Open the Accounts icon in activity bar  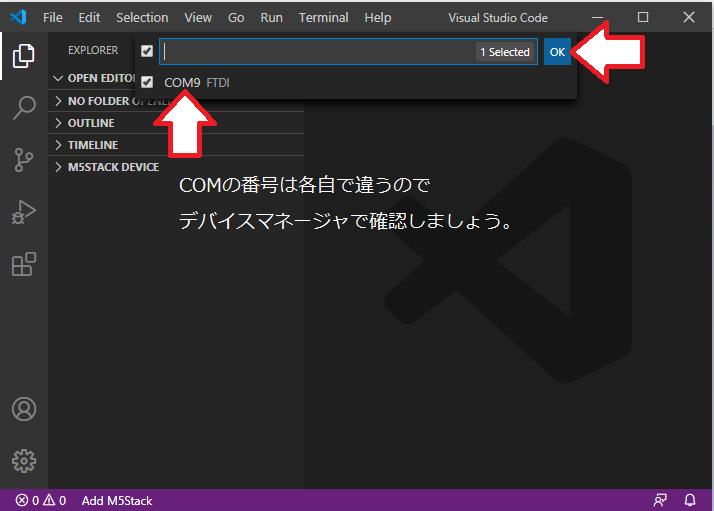tap(24, 409)
